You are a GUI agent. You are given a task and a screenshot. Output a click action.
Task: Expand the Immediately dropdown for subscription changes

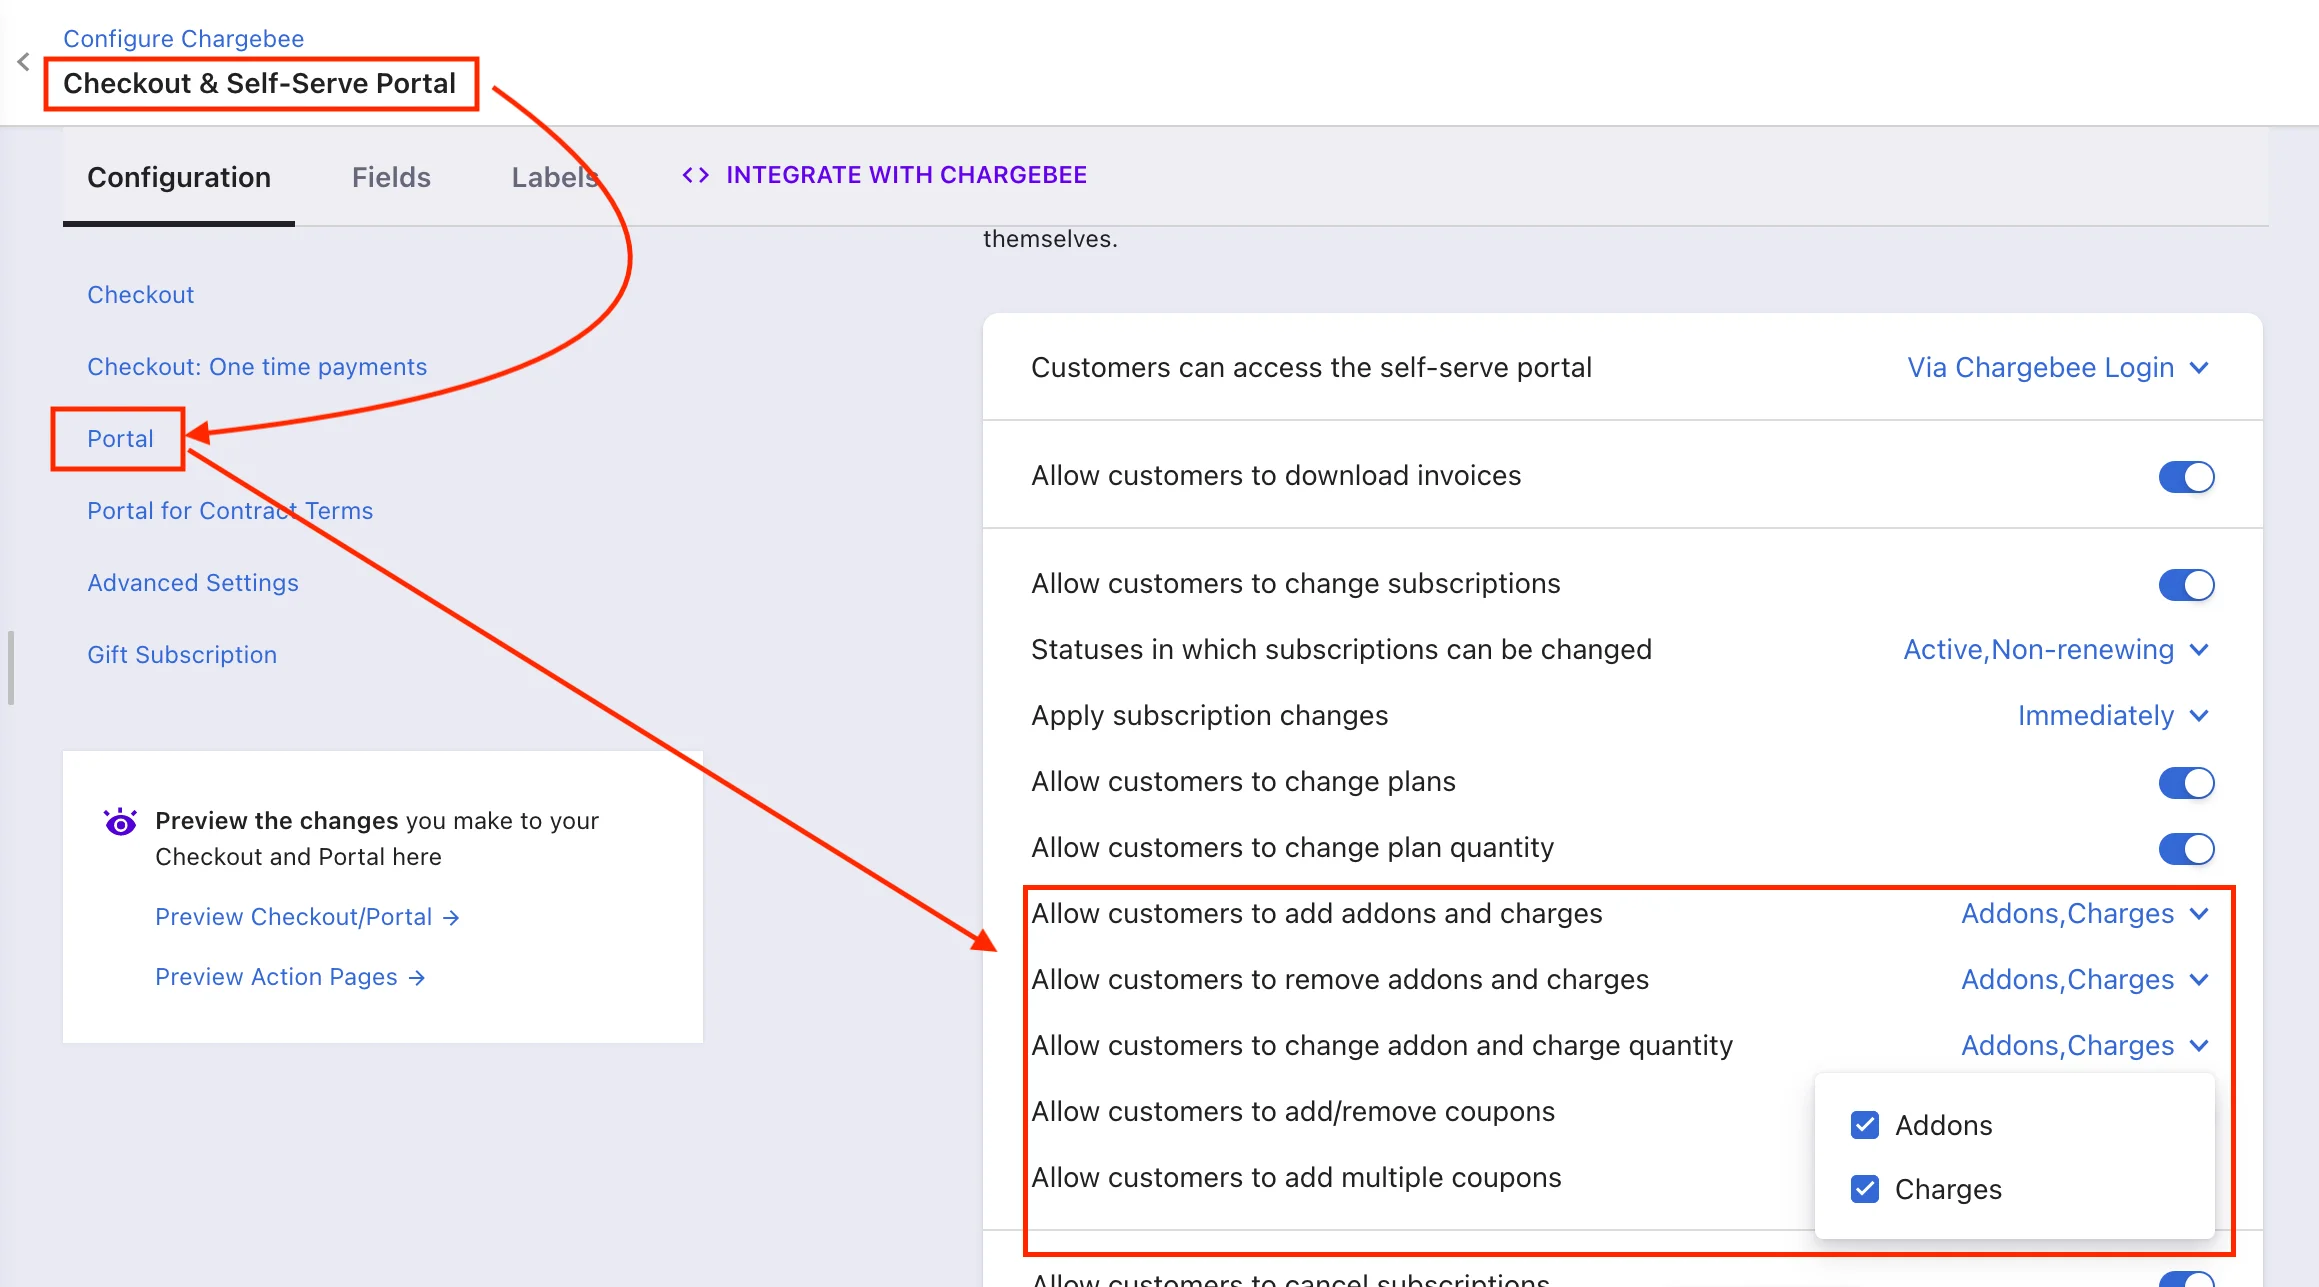point(2113,715)
